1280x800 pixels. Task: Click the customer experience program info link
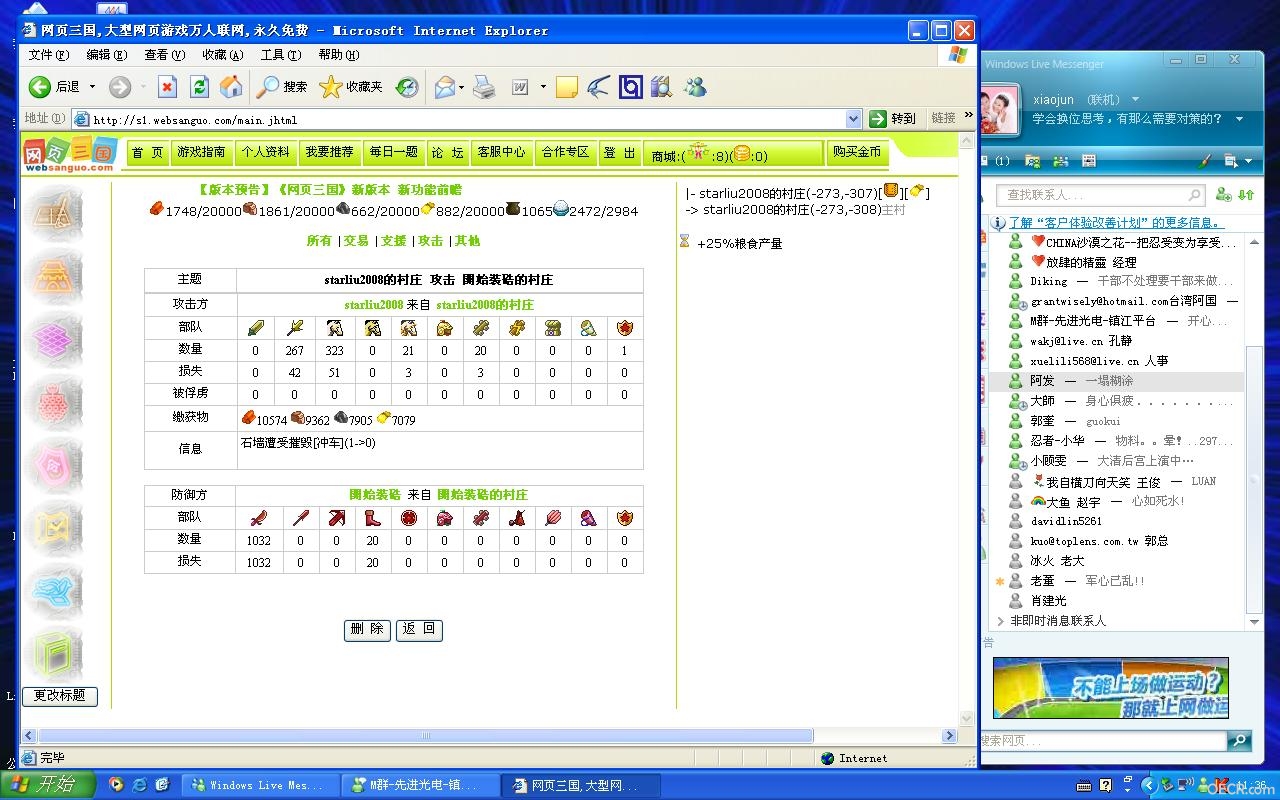1115,223
